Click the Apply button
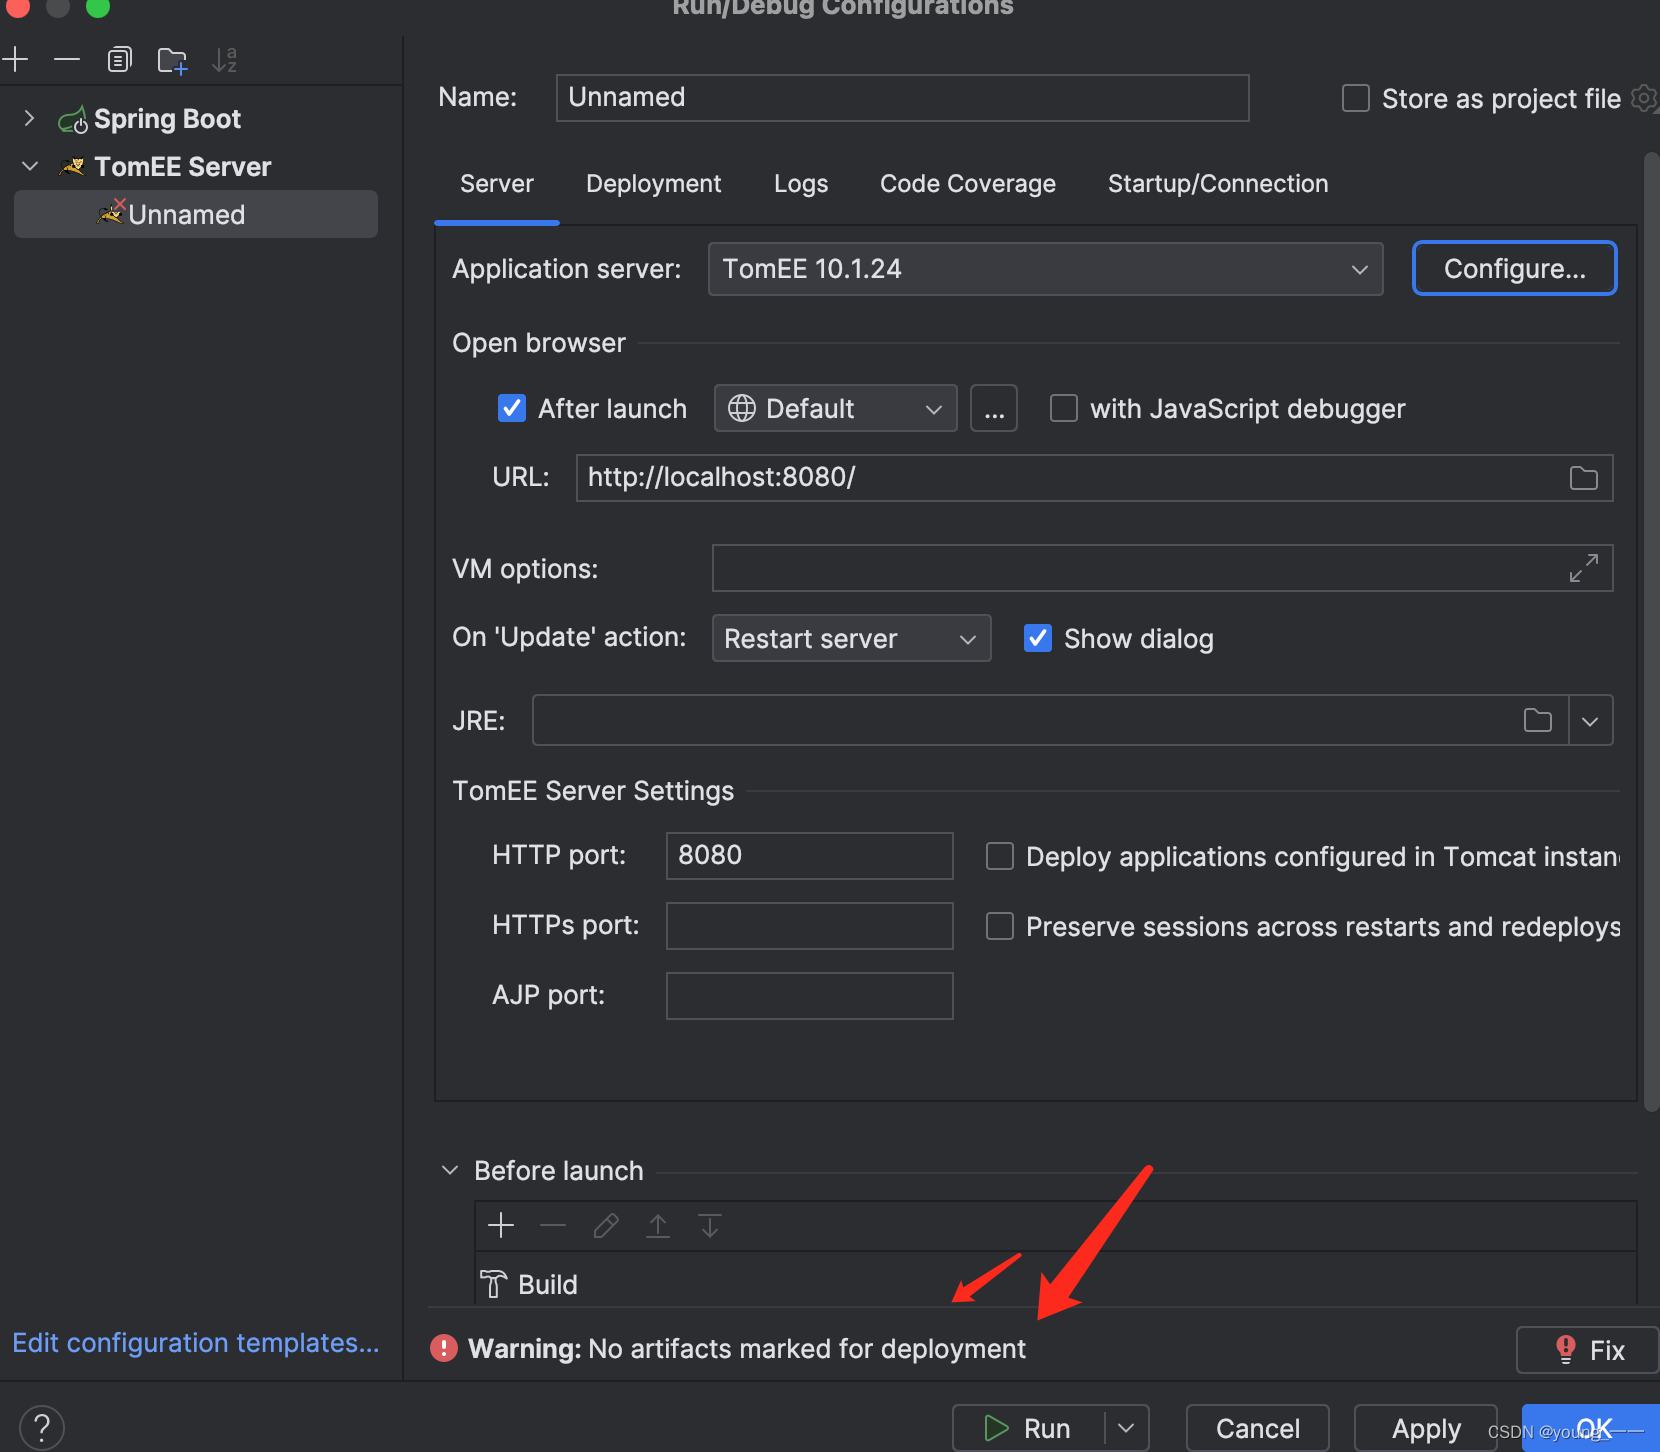This screenshot has height=1452, width=1660. (x=1426, y=1428)
